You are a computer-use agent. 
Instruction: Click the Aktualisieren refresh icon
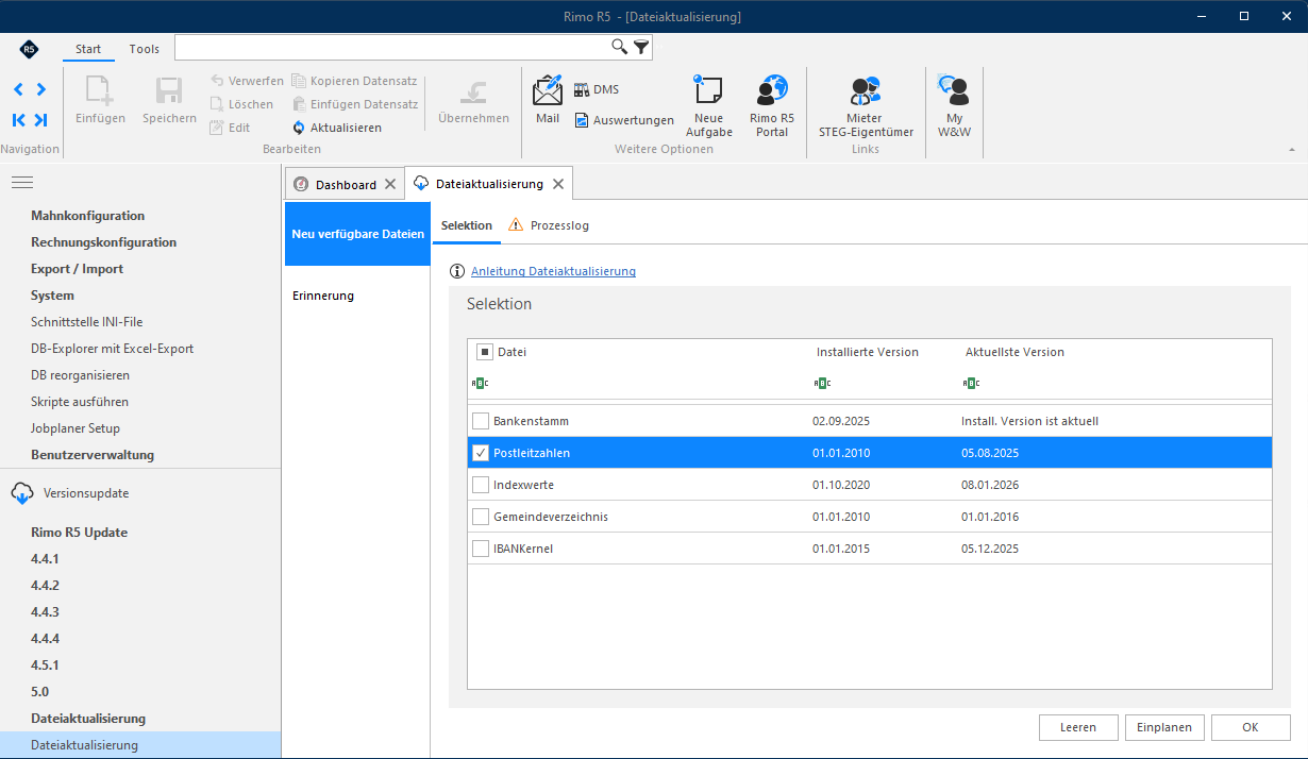[x=299, y=128]
